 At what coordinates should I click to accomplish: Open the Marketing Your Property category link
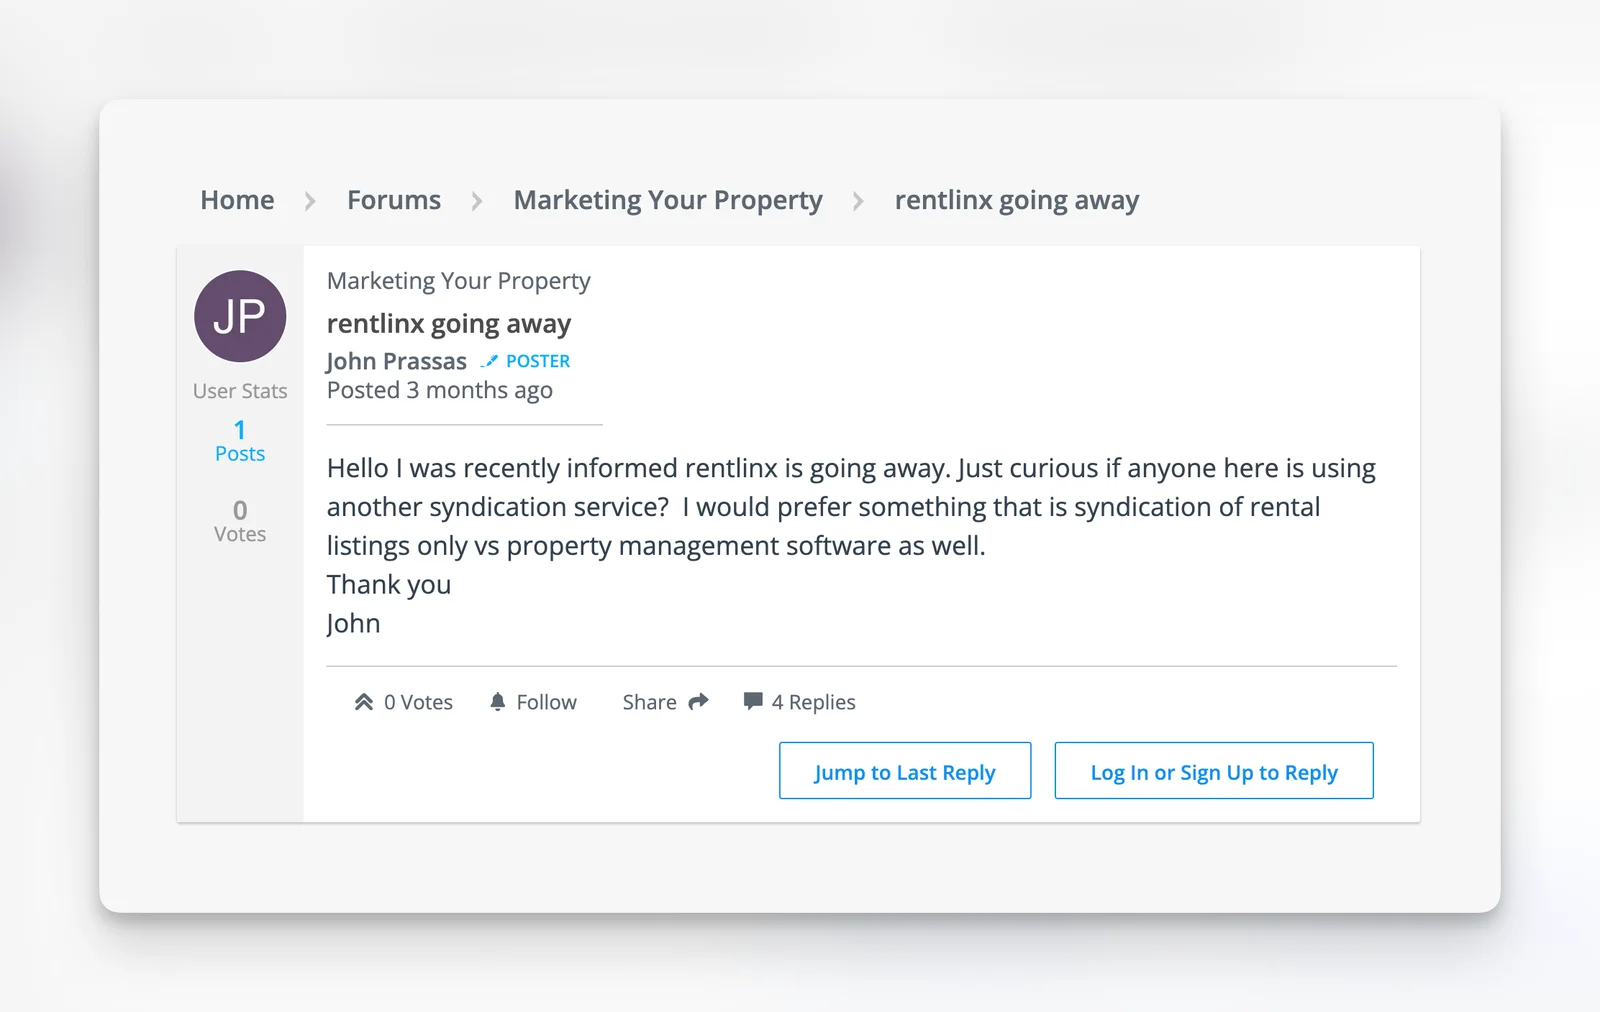tap(667, 200)
